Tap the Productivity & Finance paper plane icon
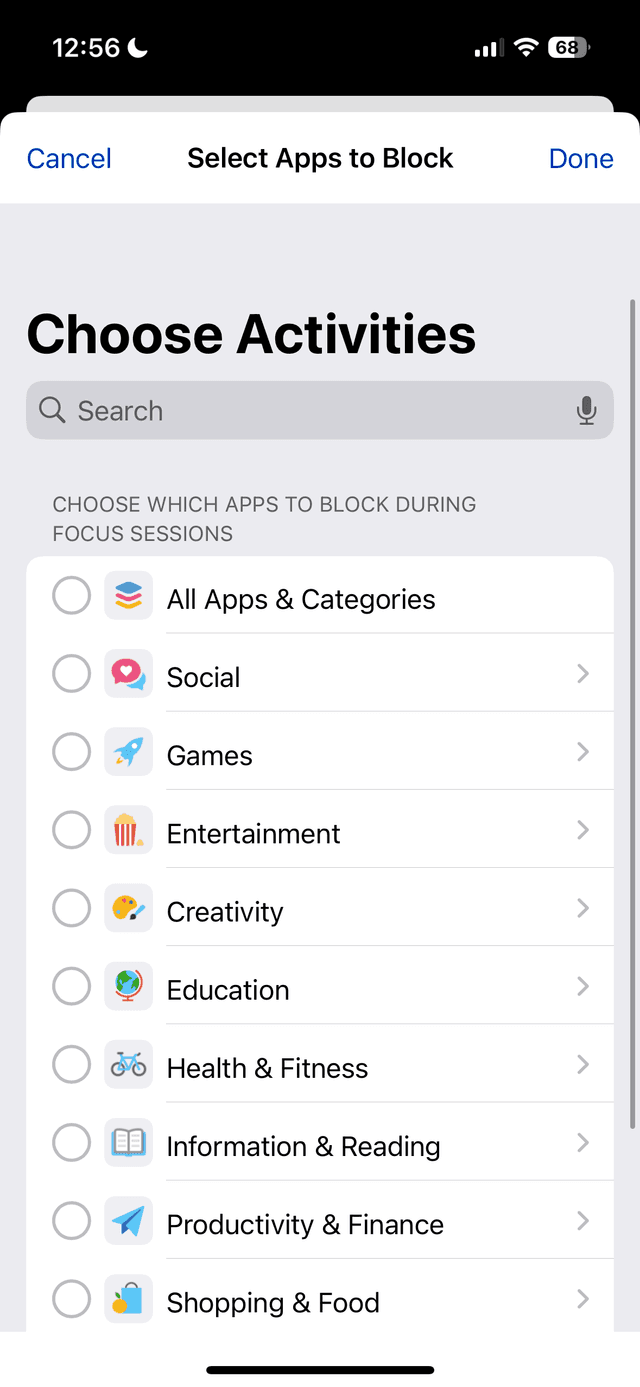Viewport: 640px width, 1387px height. click(x=129, y=1221)
